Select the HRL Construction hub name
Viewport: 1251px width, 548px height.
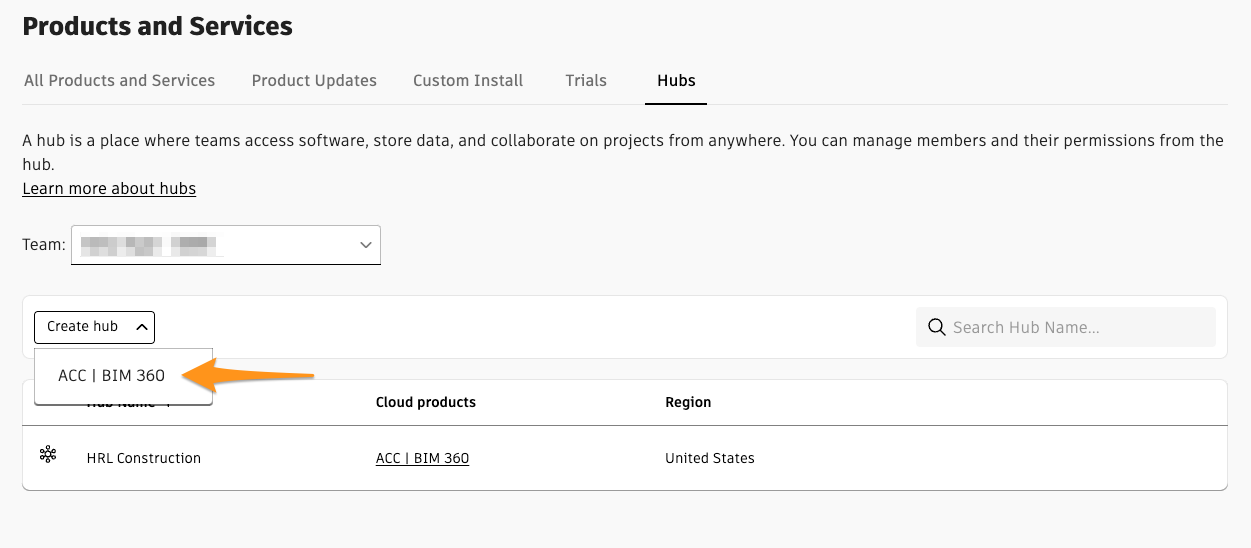[x=144, y=458]
